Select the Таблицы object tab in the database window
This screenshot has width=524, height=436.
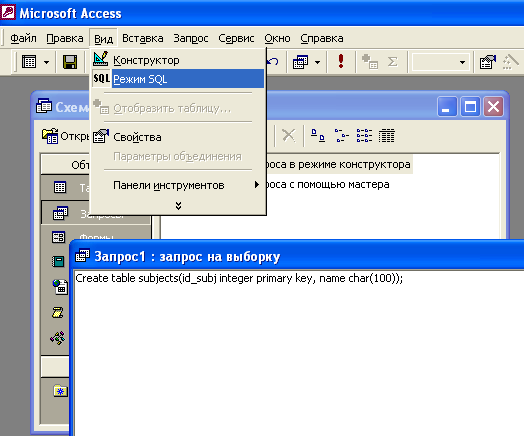[x=66, y=187]
